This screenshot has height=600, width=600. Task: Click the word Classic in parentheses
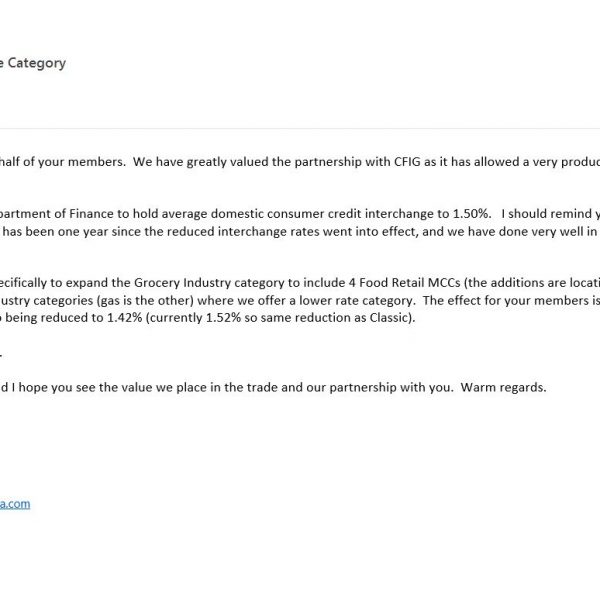tap(390, 318)
